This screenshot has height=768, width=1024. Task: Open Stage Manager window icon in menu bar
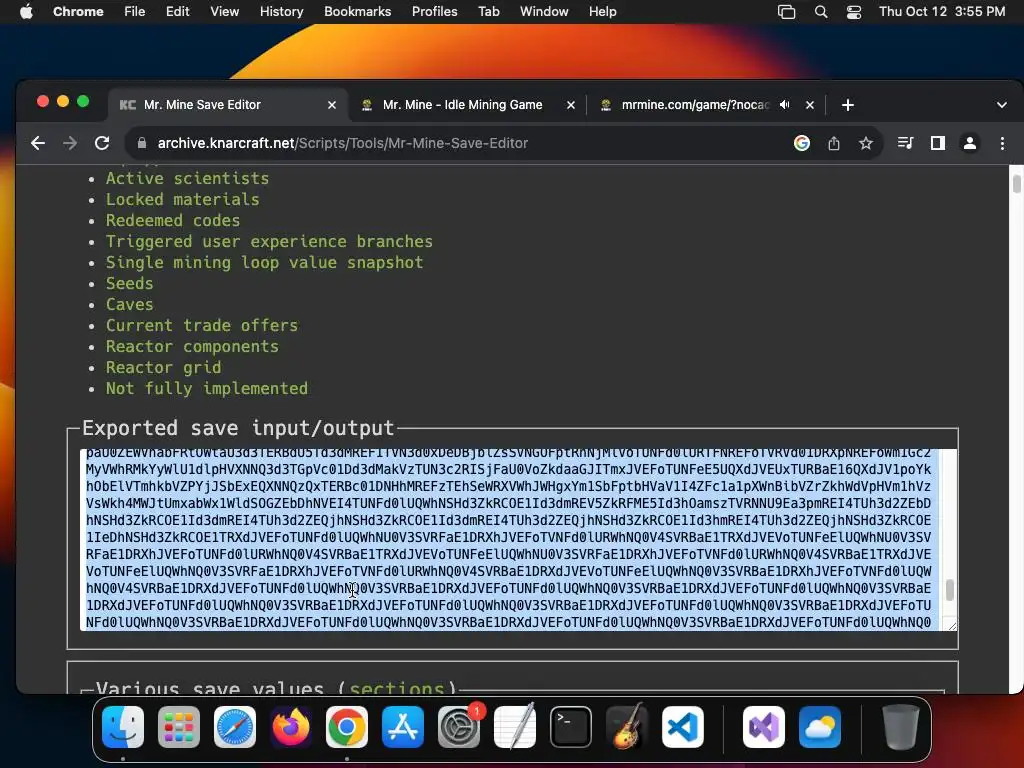pos(786,12)
